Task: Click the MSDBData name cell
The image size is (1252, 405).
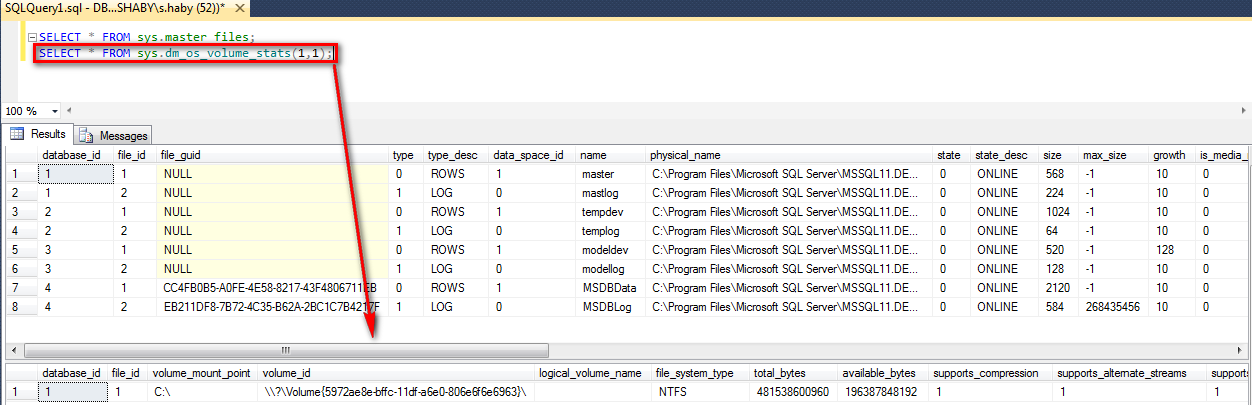Action: tap(609, 287)
